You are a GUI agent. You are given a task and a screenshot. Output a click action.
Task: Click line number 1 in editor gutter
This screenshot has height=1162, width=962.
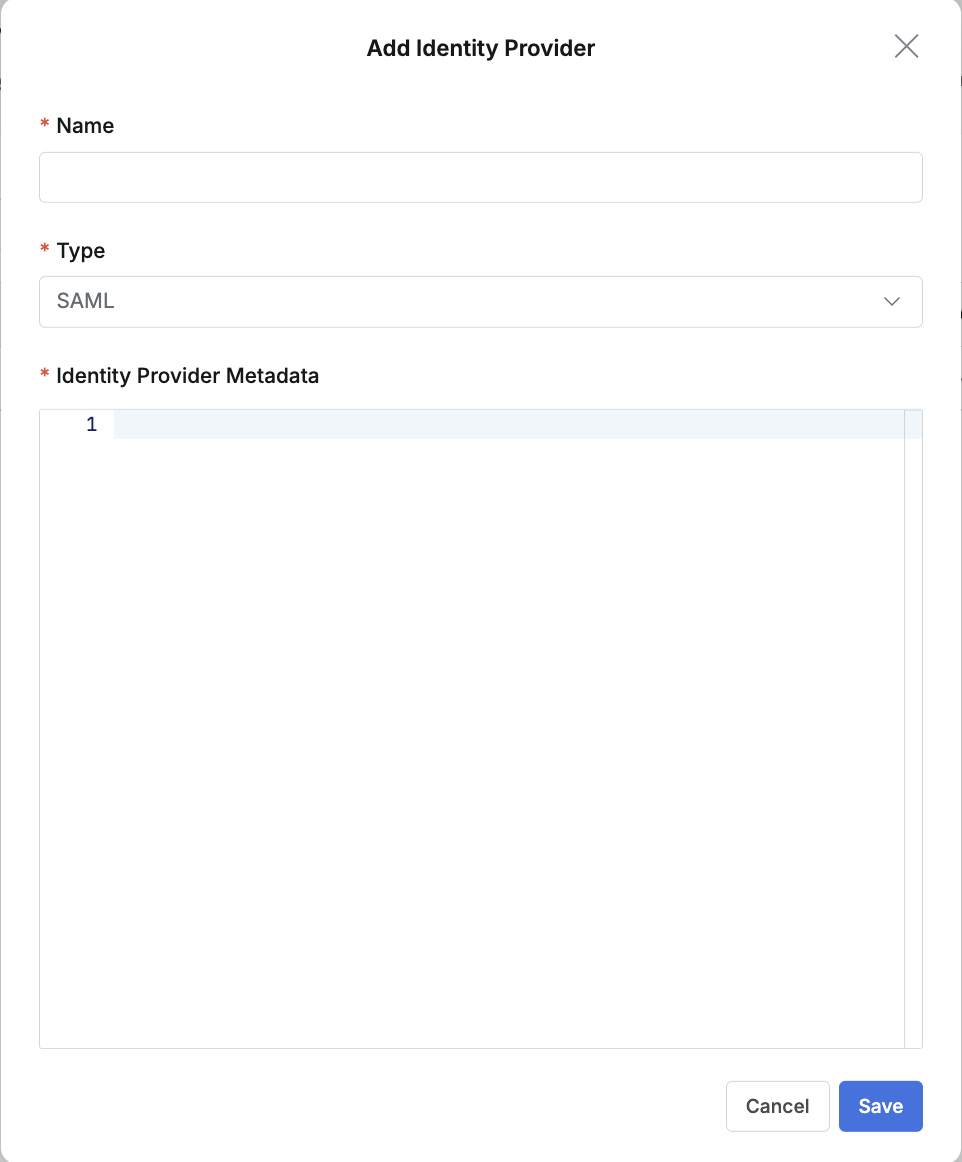(92, 425)
